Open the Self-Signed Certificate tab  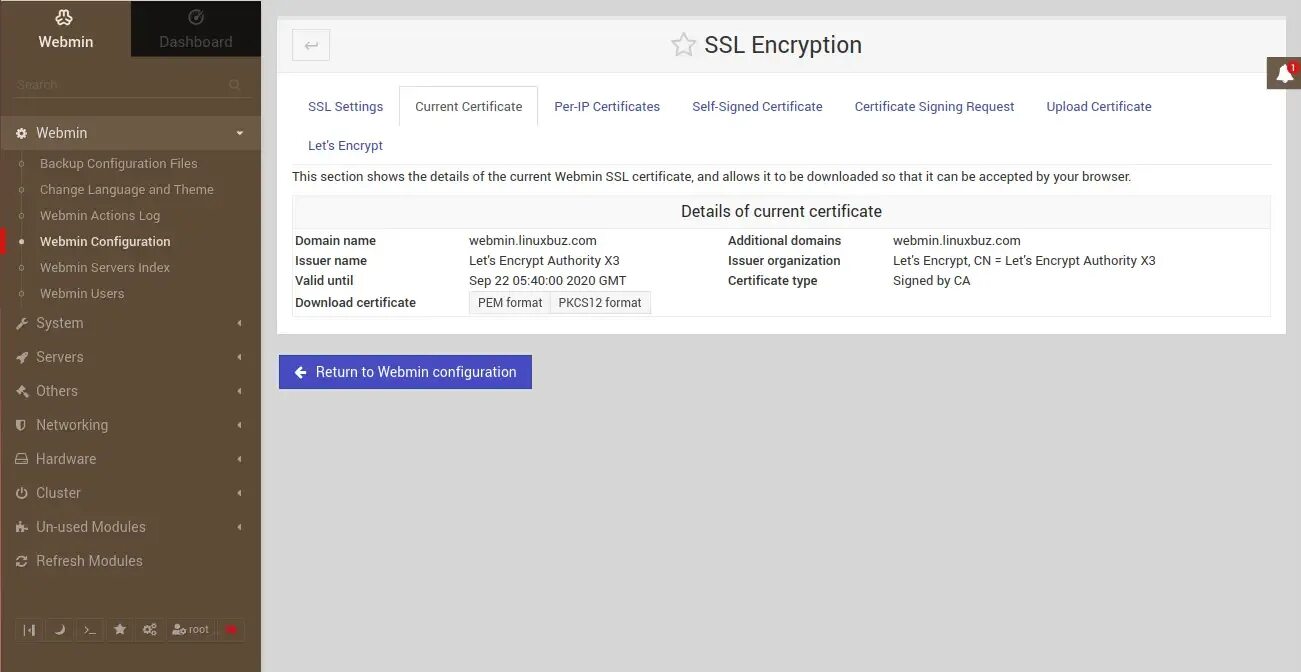coord(757,107)
